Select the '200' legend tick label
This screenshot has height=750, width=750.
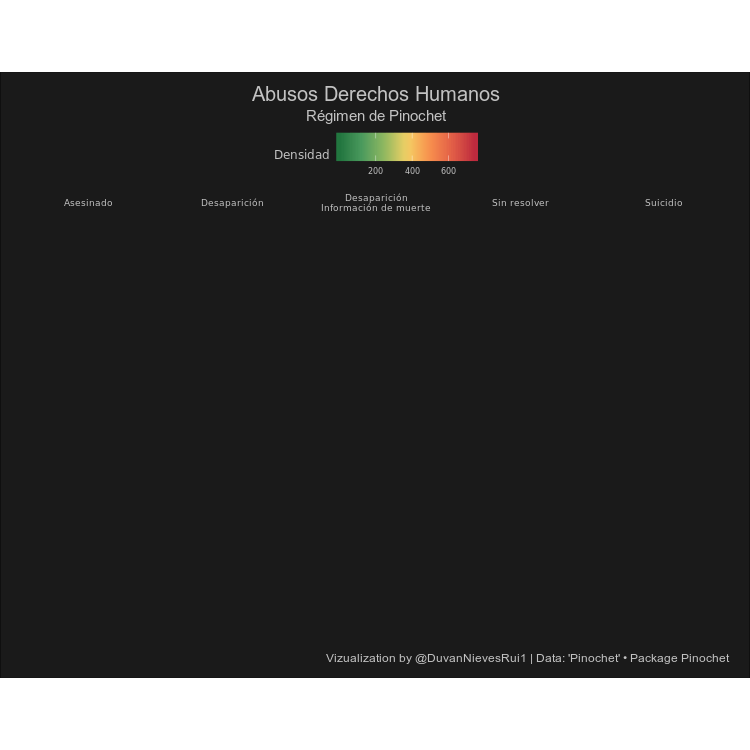click(375, 171)
